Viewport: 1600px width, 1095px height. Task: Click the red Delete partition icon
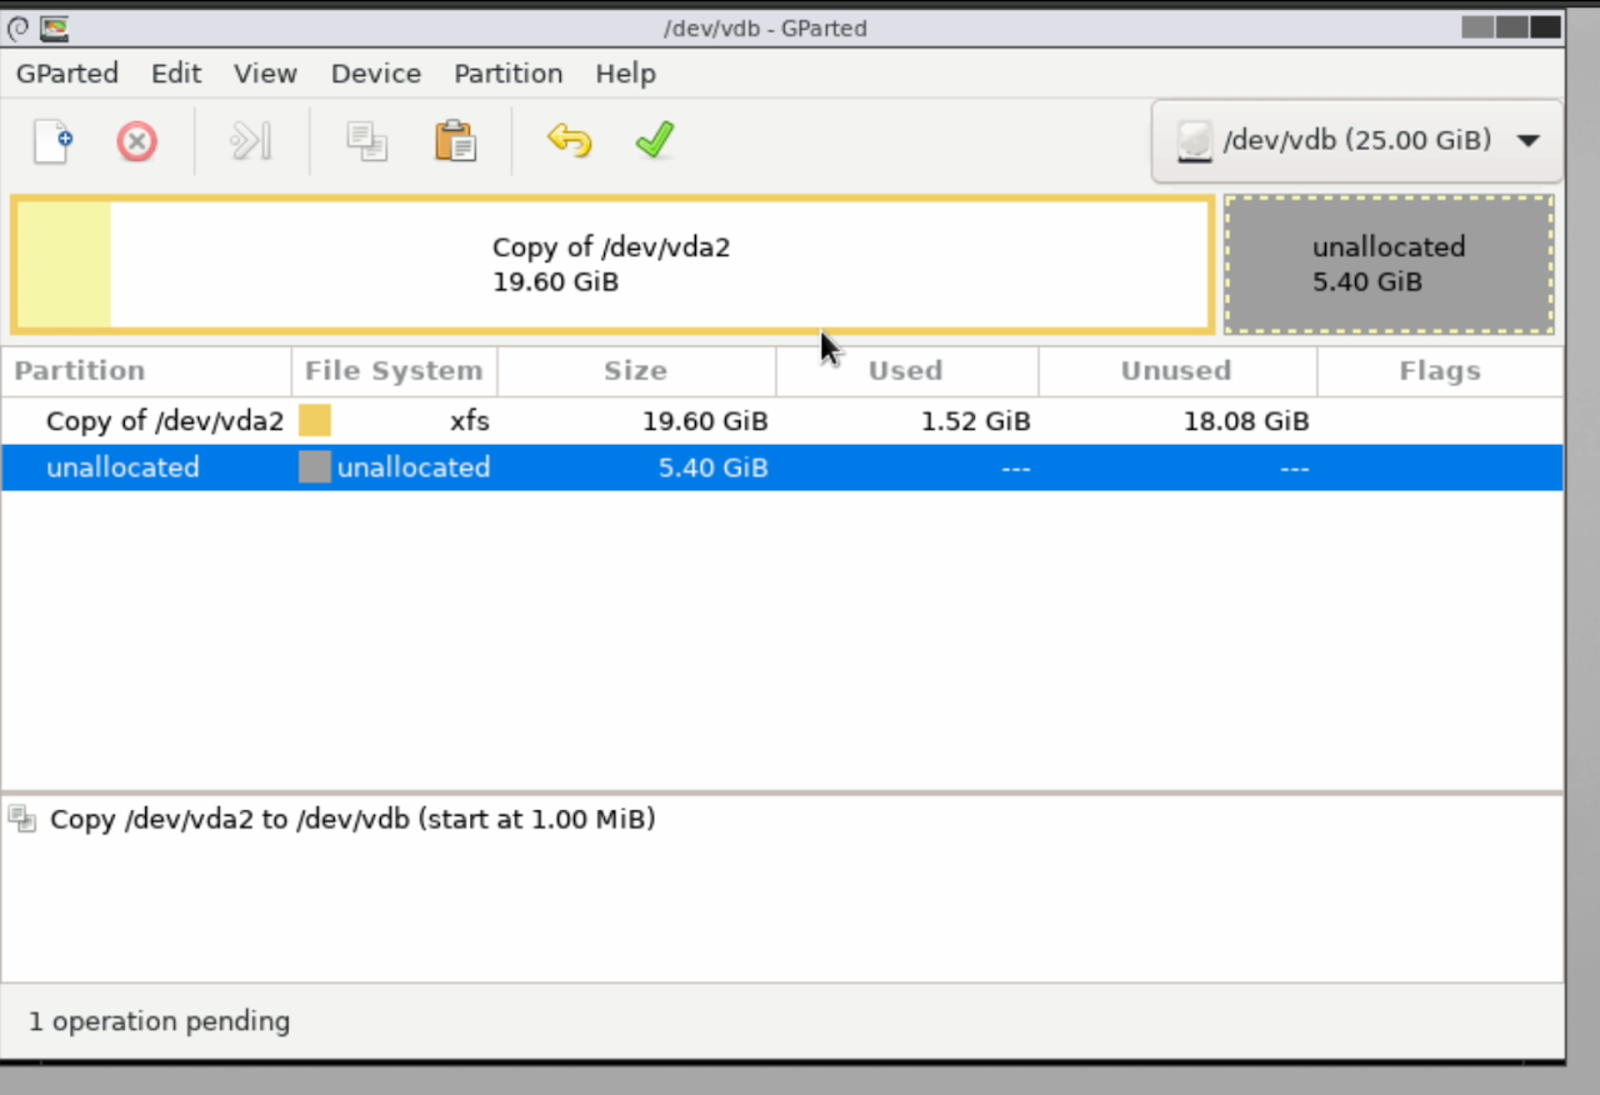(x=137, y=141)
